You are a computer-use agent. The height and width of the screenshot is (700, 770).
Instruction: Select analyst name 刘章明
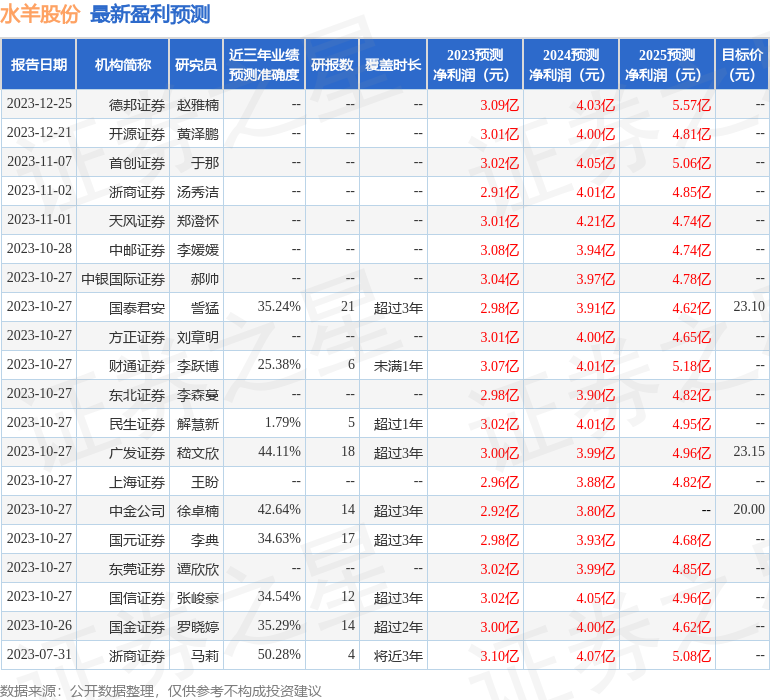[x=197, y=336]
